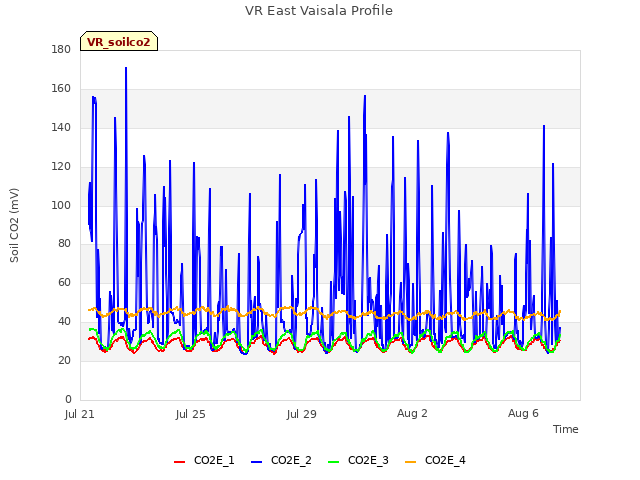The image size is (640, 480).
Task: Click the 180 y-axis tick label
Action: [x=61, y=50]
